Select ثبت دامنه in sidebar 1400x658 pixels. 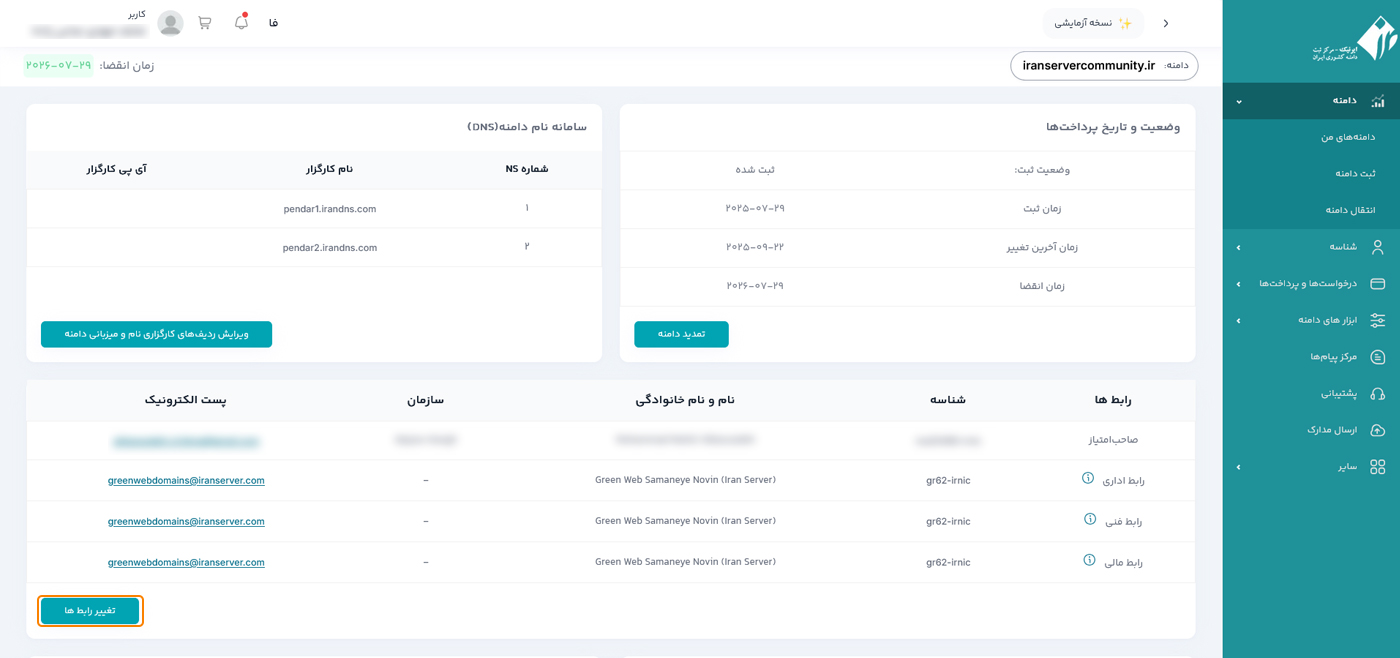tap(1354, 174)
